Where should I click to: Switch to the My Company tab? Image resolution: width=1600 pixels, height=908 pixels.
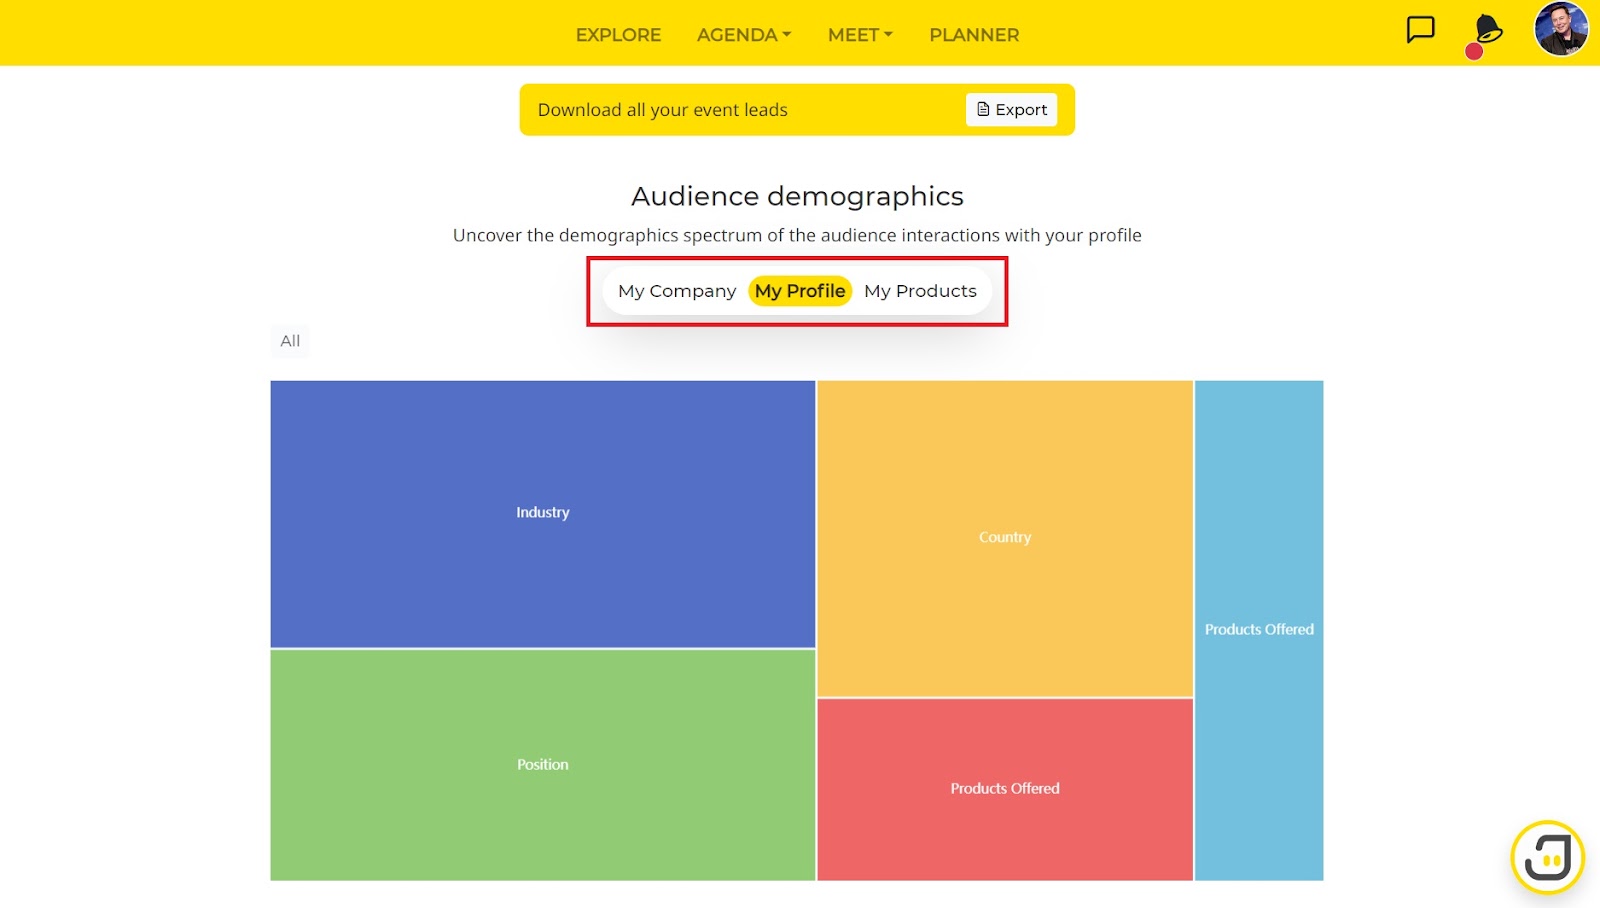(677, 291)
